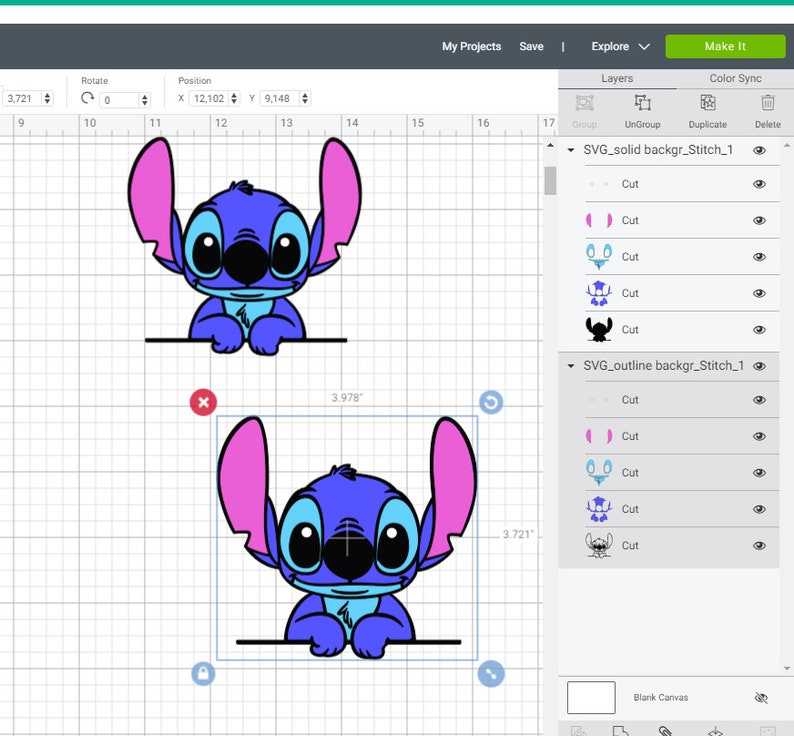Select the pink ears layer thumbnail in SVG_outline group
This screenshot has width=794, height=736.
599,436
